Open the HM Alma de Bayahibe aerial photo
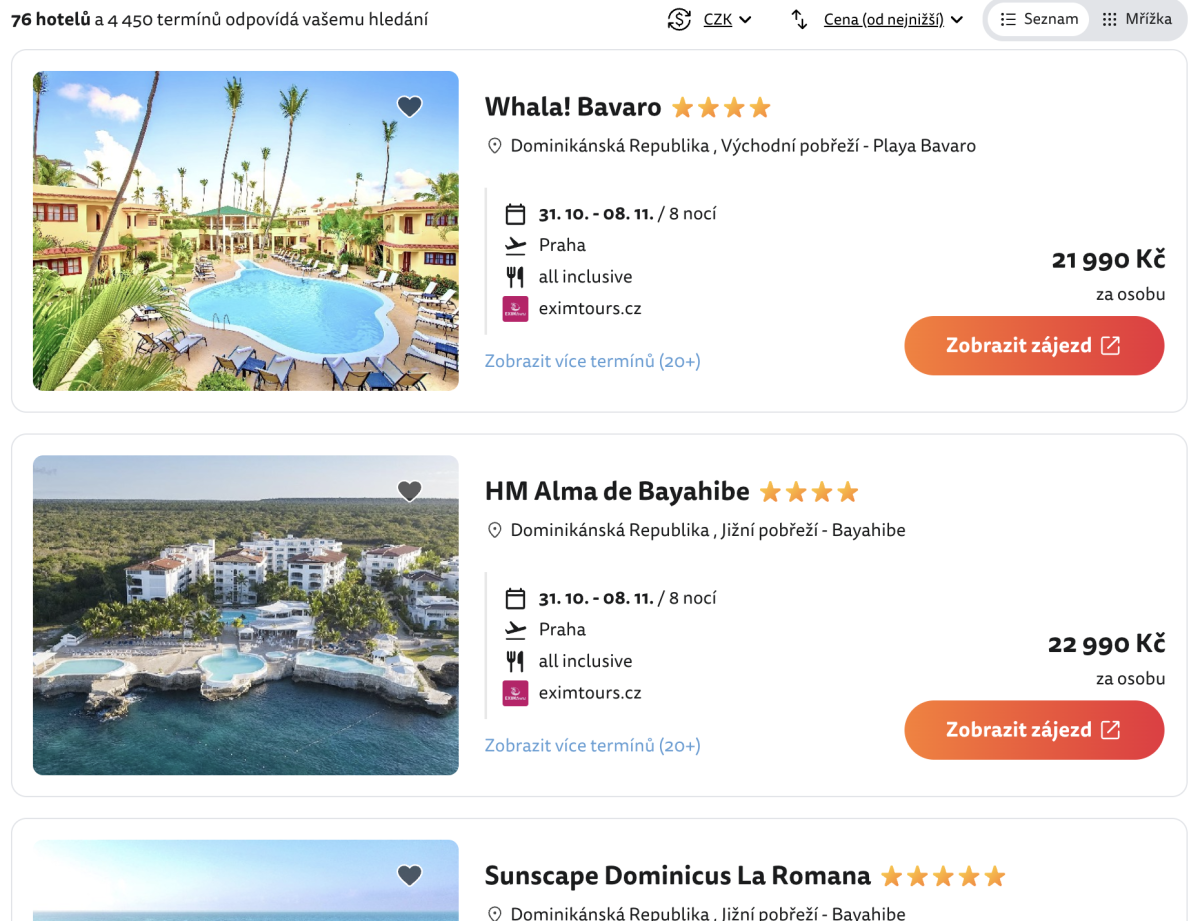 point(246,615)
